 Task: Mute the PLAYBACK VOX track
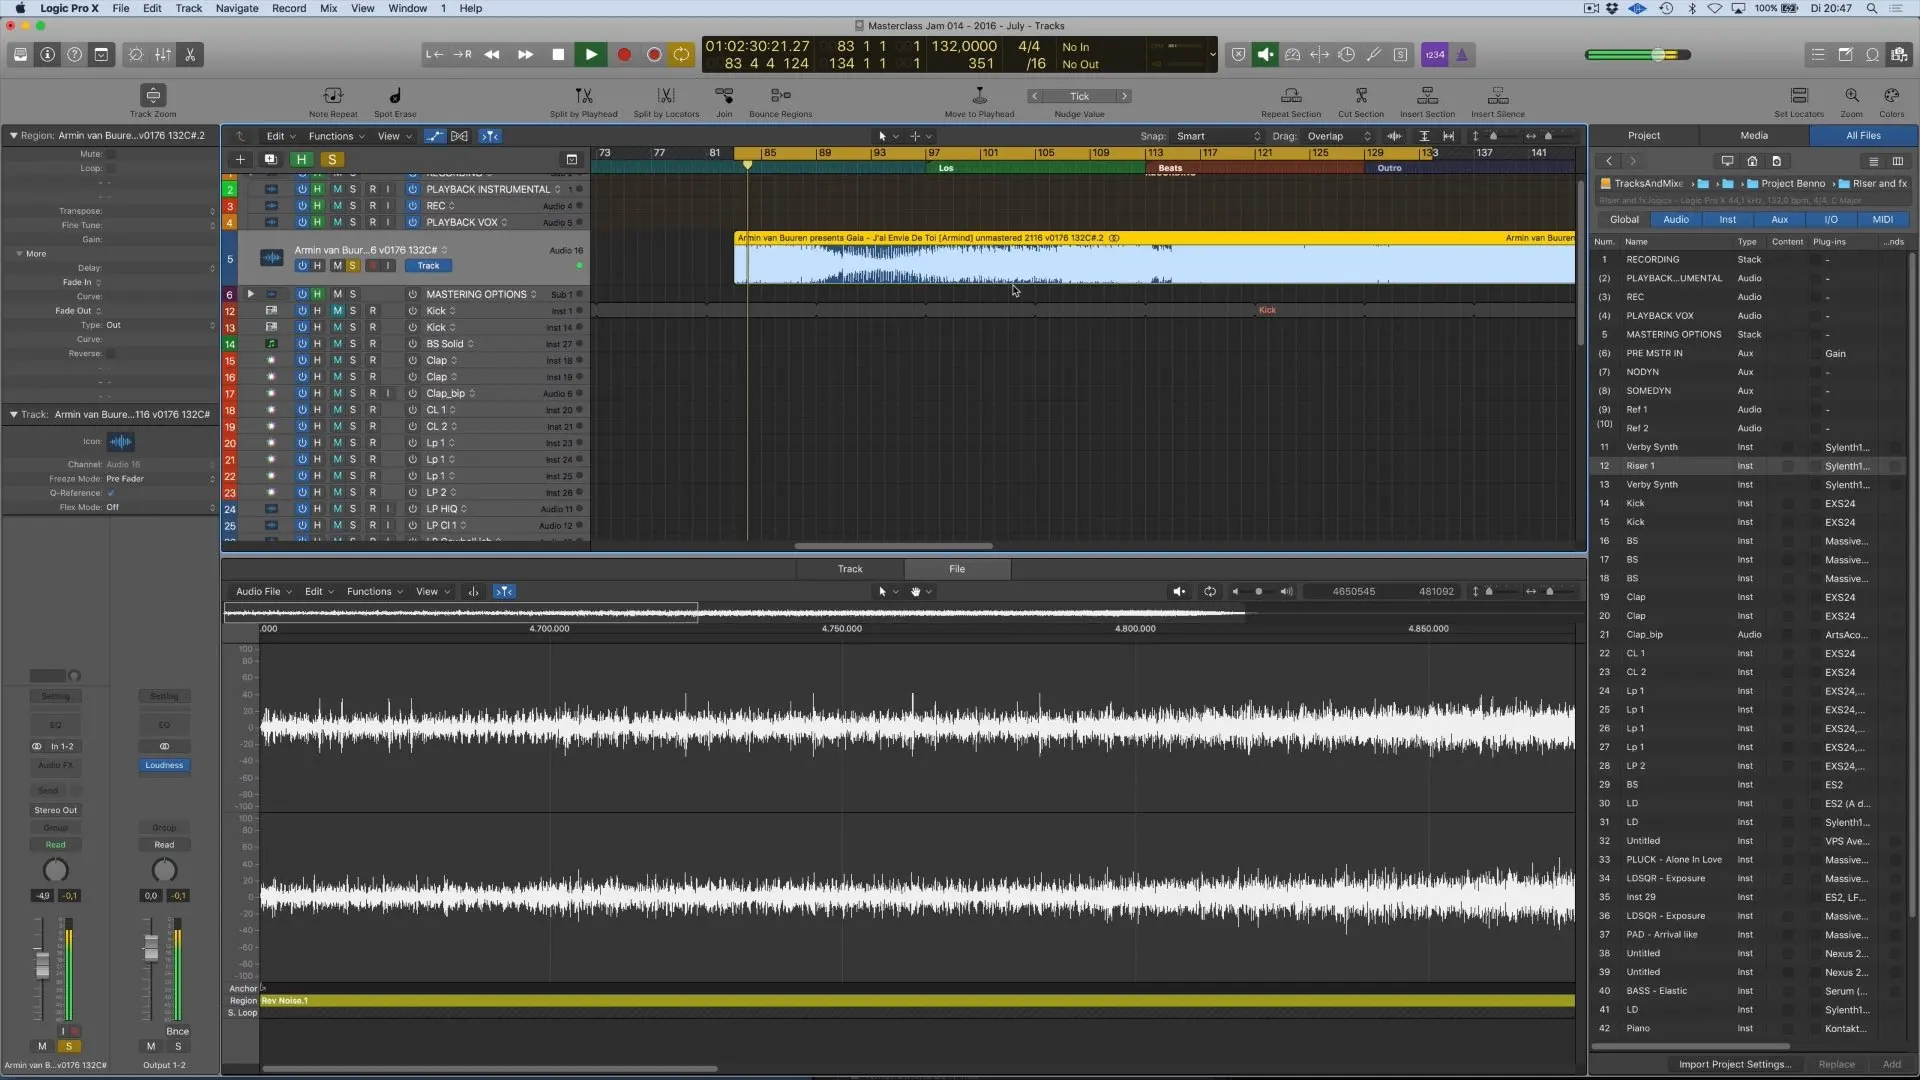[337, 222]
